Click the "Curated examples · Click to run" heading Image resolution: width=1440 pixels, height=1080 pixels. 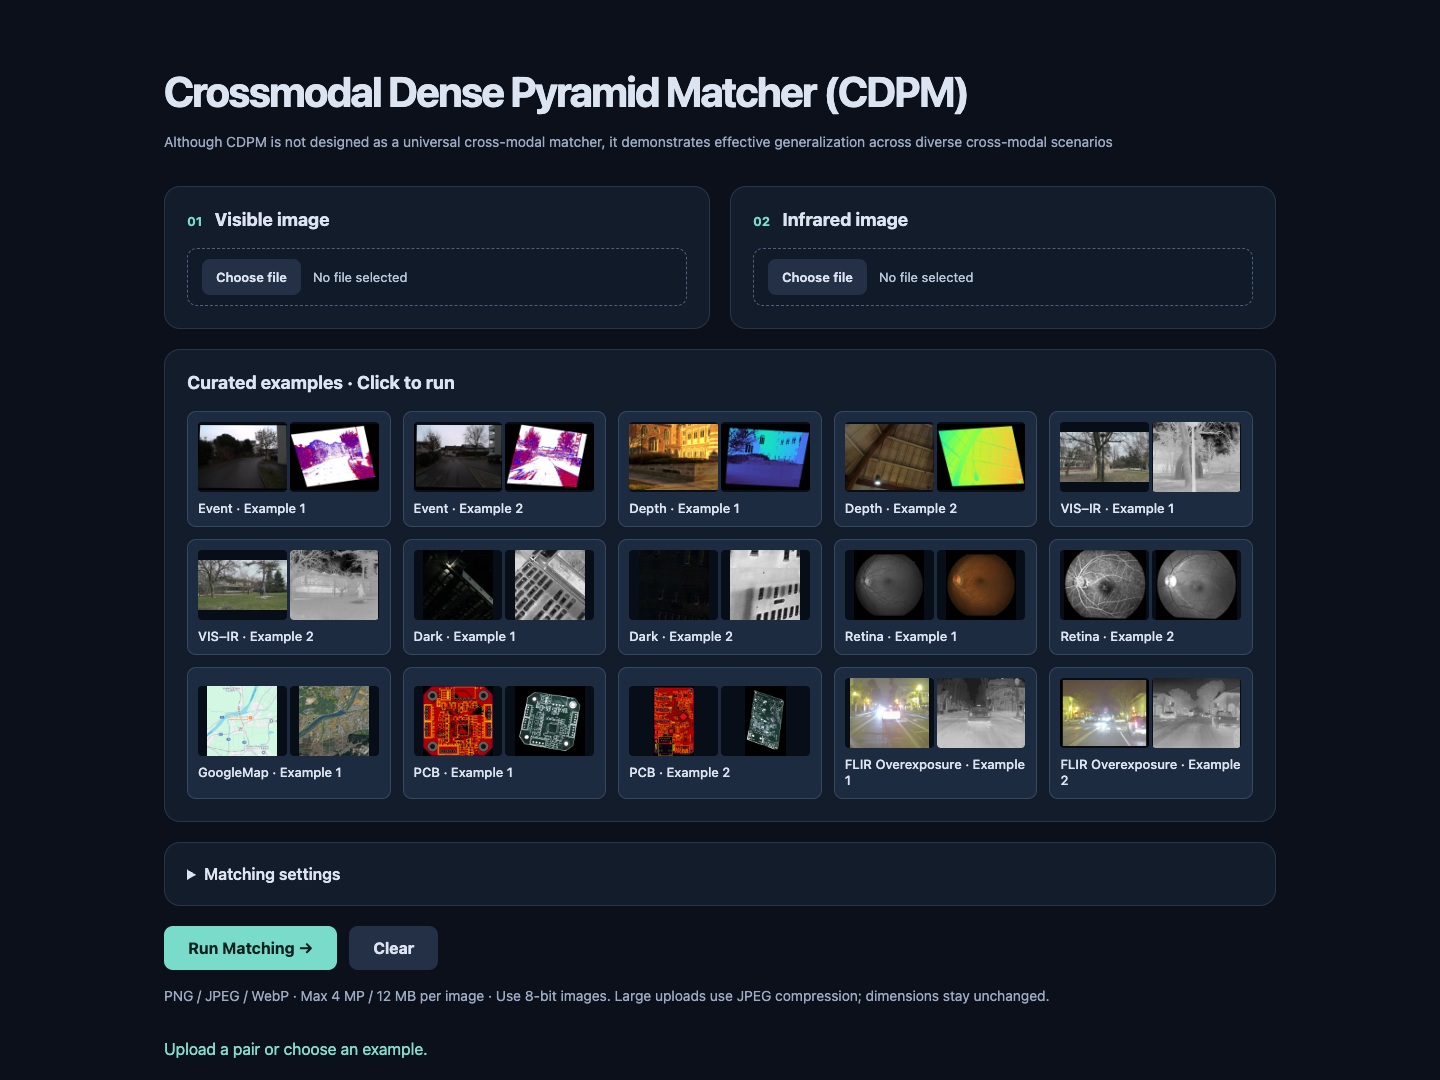coord(321,383)
